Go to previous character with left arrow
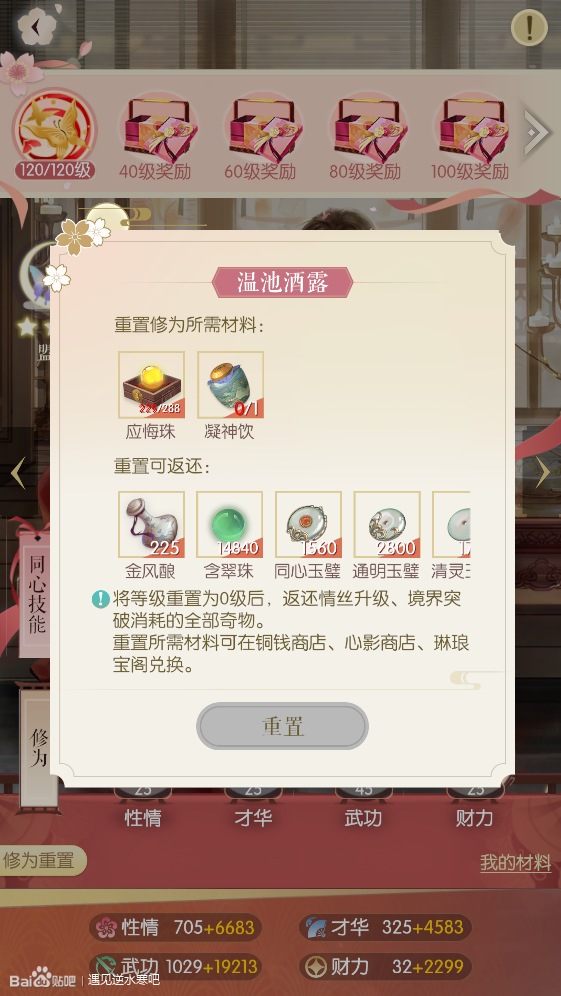 coord(18,473)
